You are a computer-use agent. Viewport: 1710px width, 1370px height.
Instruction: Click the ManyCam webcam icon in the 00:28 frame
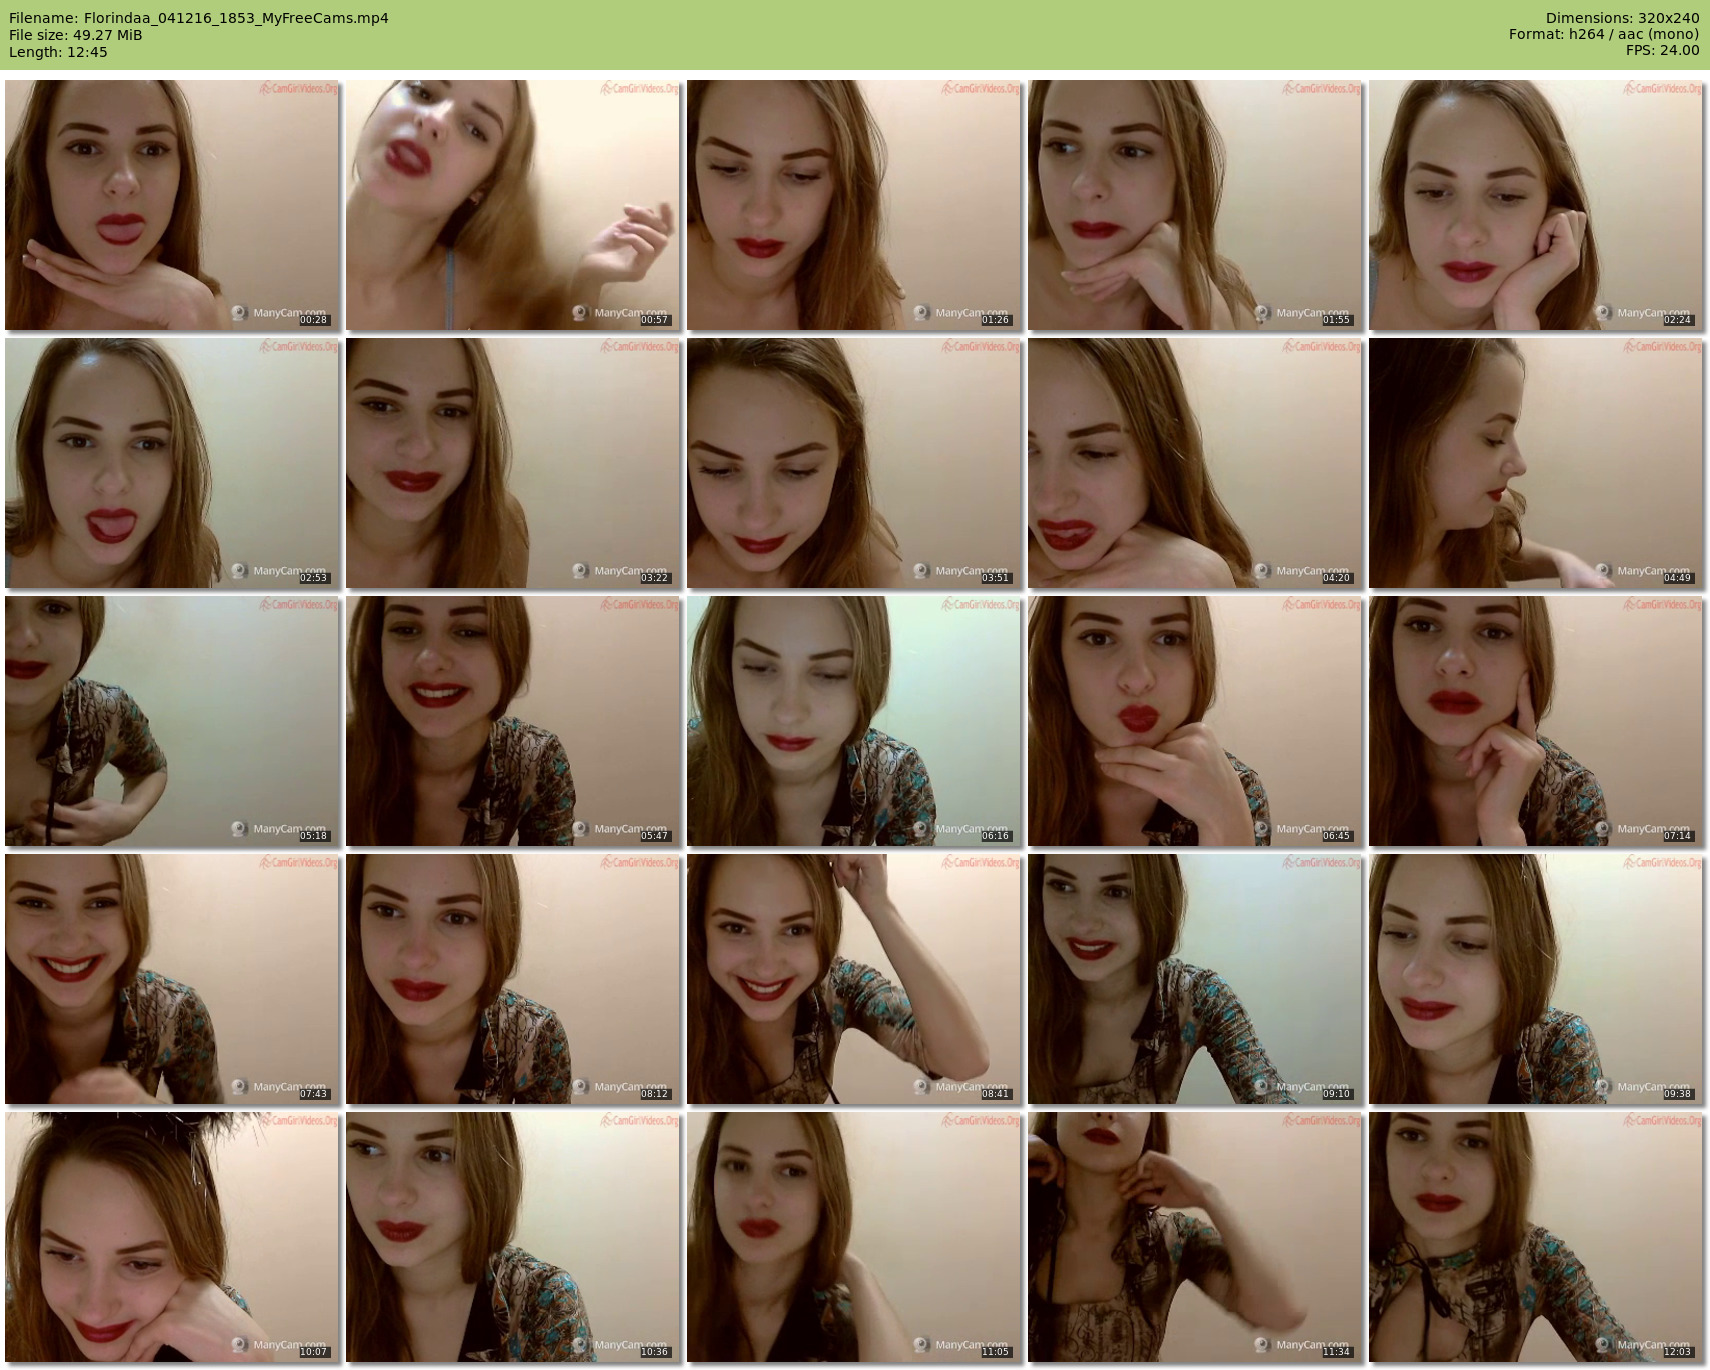[239, 313]
